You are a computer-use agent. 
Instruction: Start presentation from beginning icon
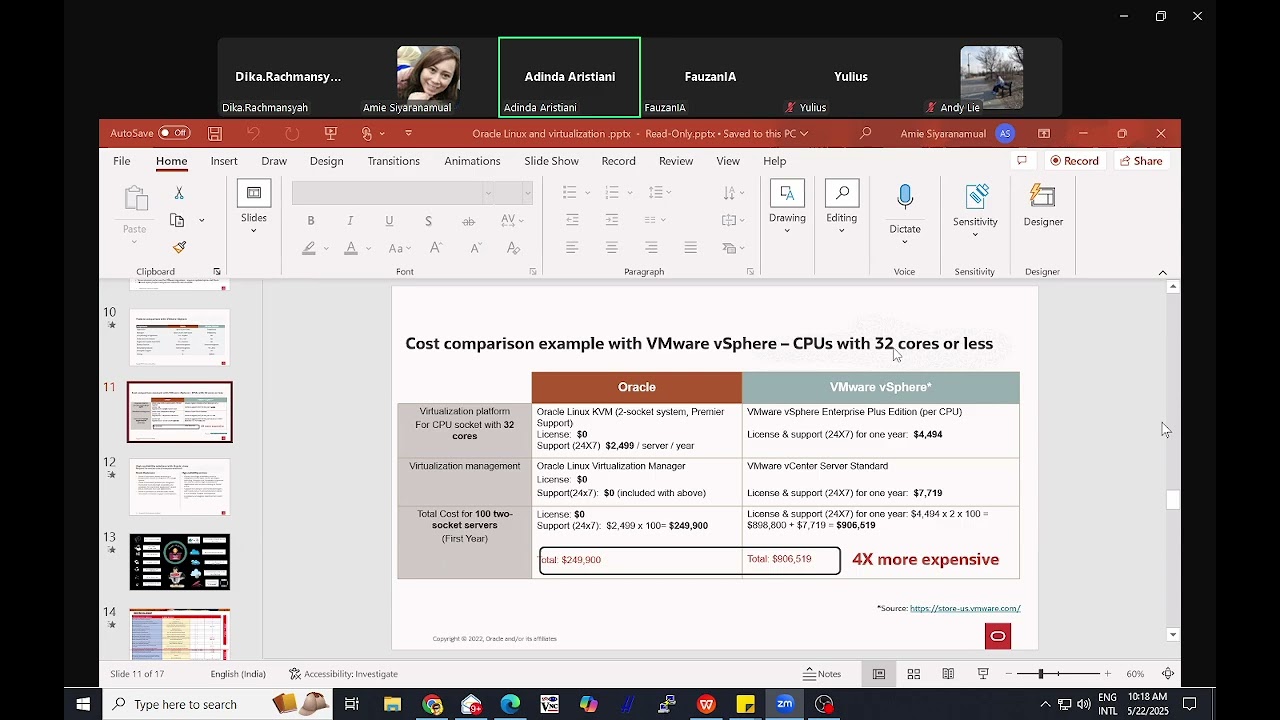(331, 133)
